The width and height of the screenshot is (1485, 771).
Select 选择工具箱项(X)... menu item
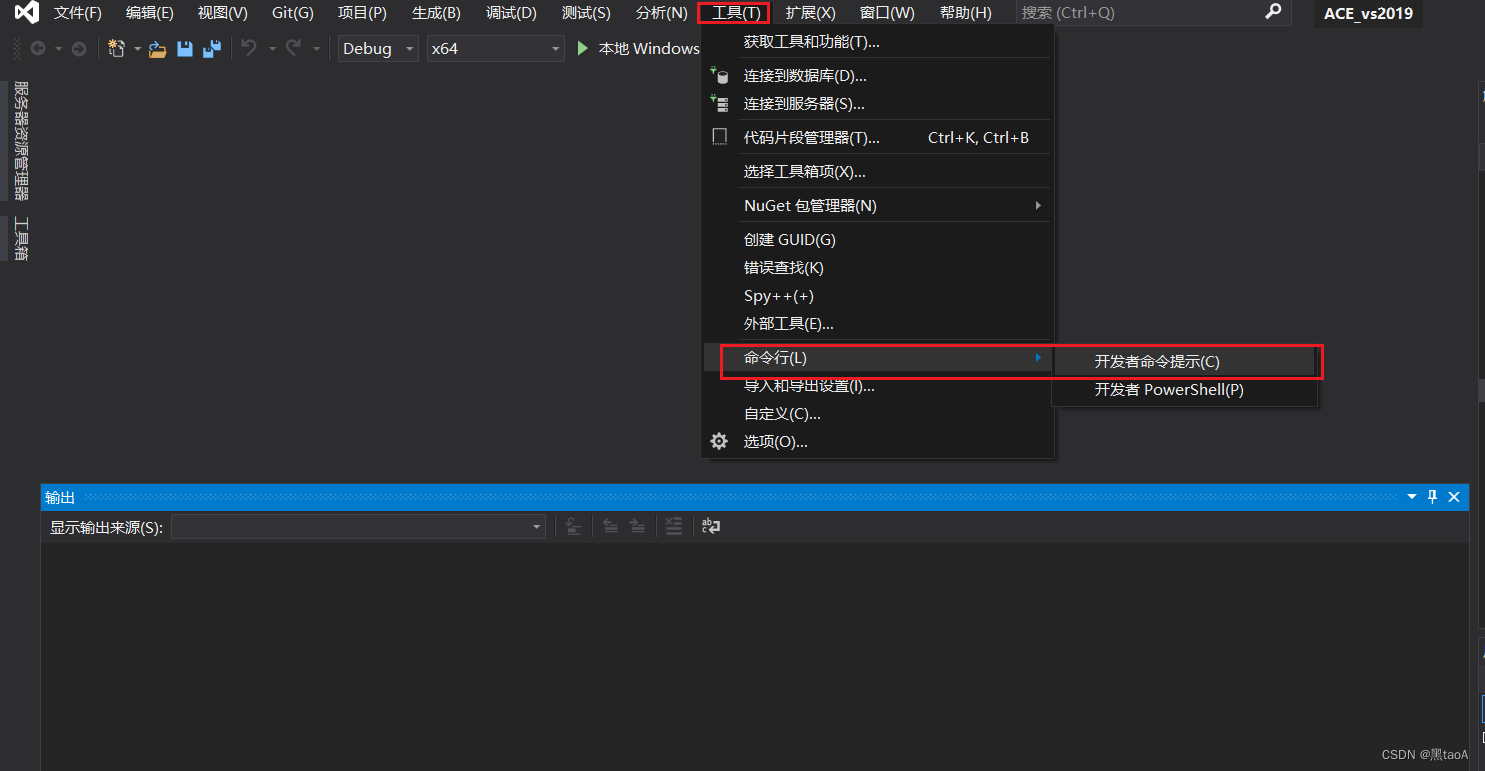(878, 172)
